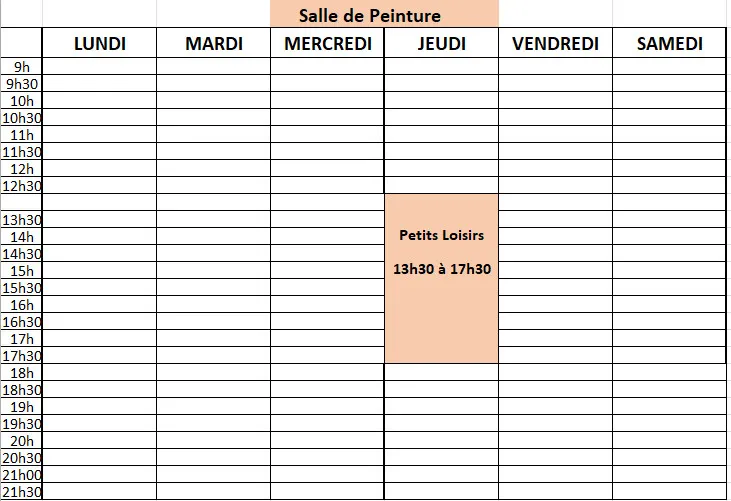
Task: Select the JEUDI column header
Action: [x=441, y=43]
